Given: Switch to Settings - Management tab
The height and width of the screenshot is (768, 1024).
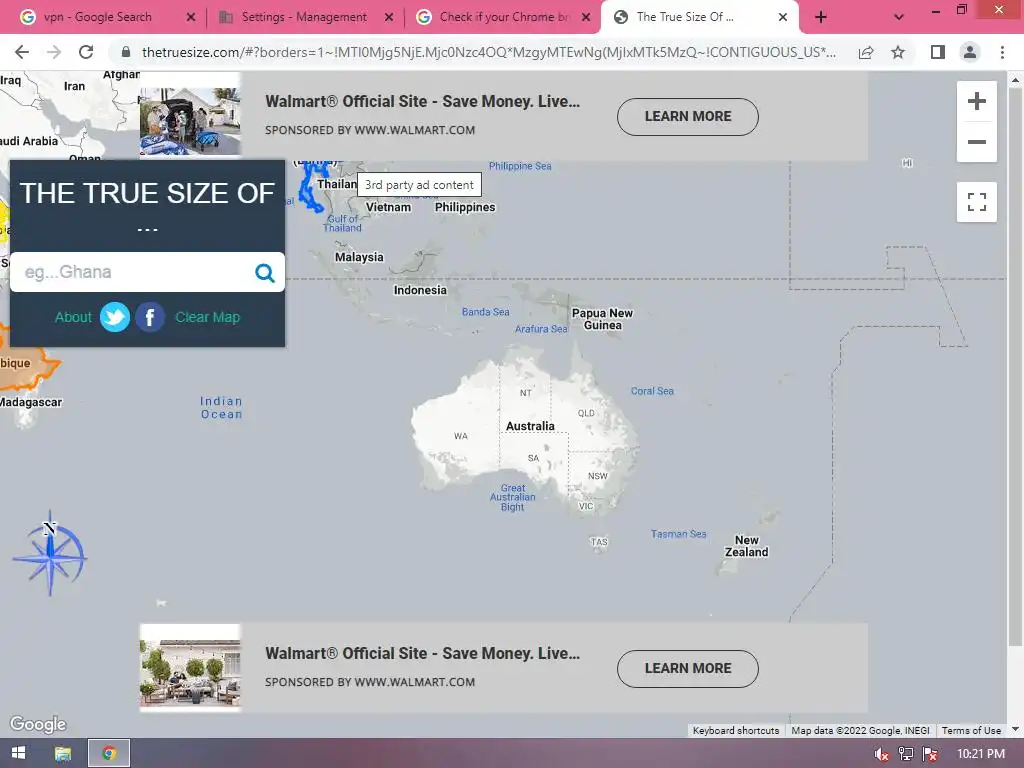Looking at the screenshot, I should tap(304, 17).
